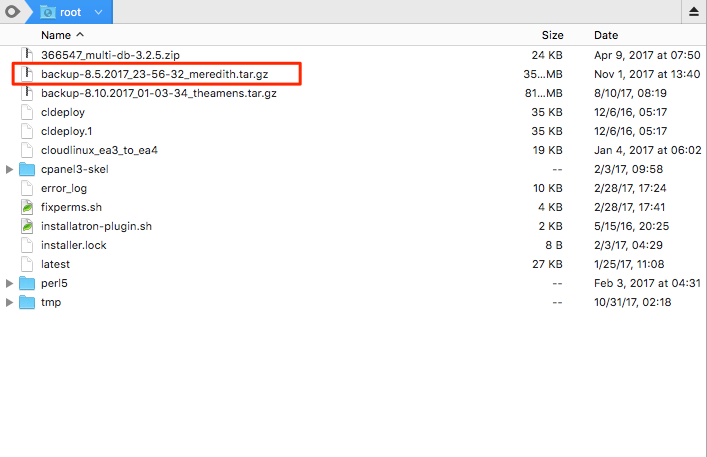Click the 35...MB size value

click(x=543, y=74)
